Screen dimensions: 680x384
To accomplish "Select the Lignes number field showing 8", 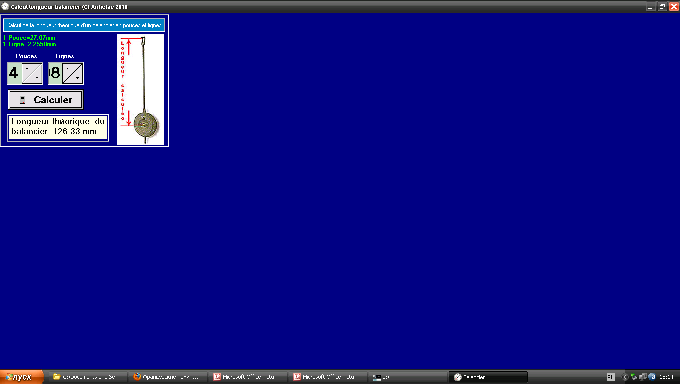I will coord(55,73).
